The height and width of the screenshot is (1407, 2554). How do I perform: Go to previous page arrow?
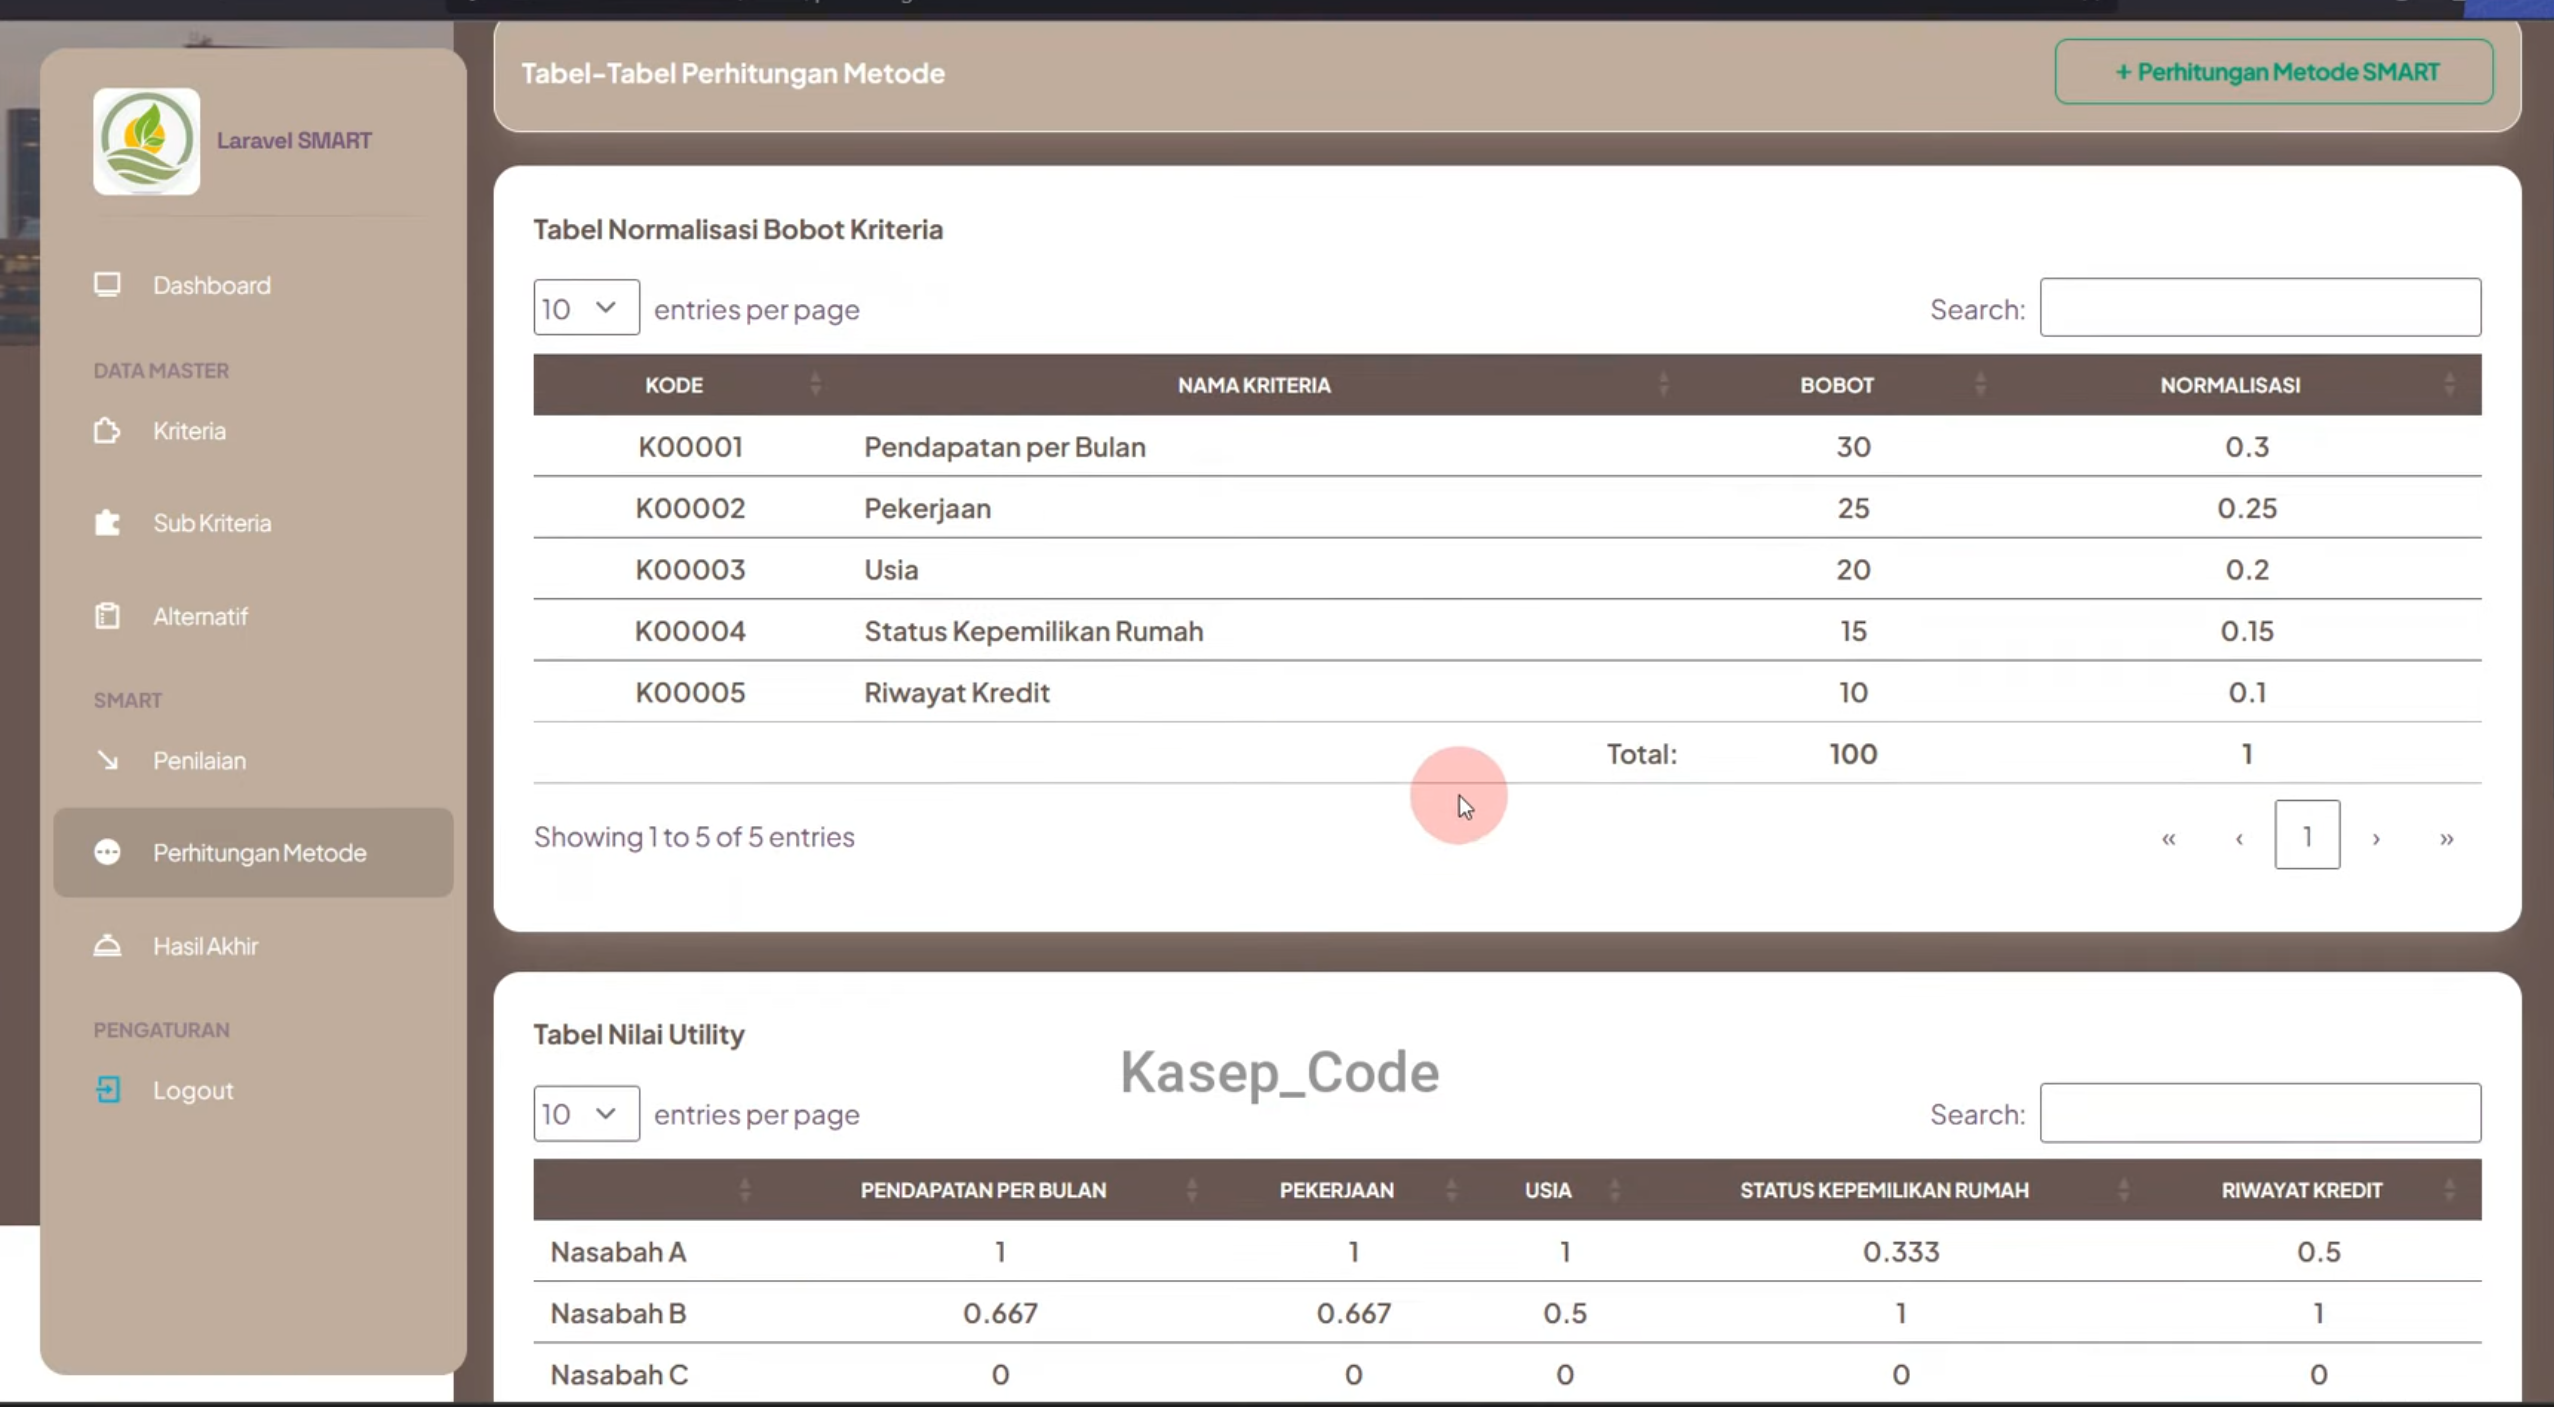[x=2239, y=837]
